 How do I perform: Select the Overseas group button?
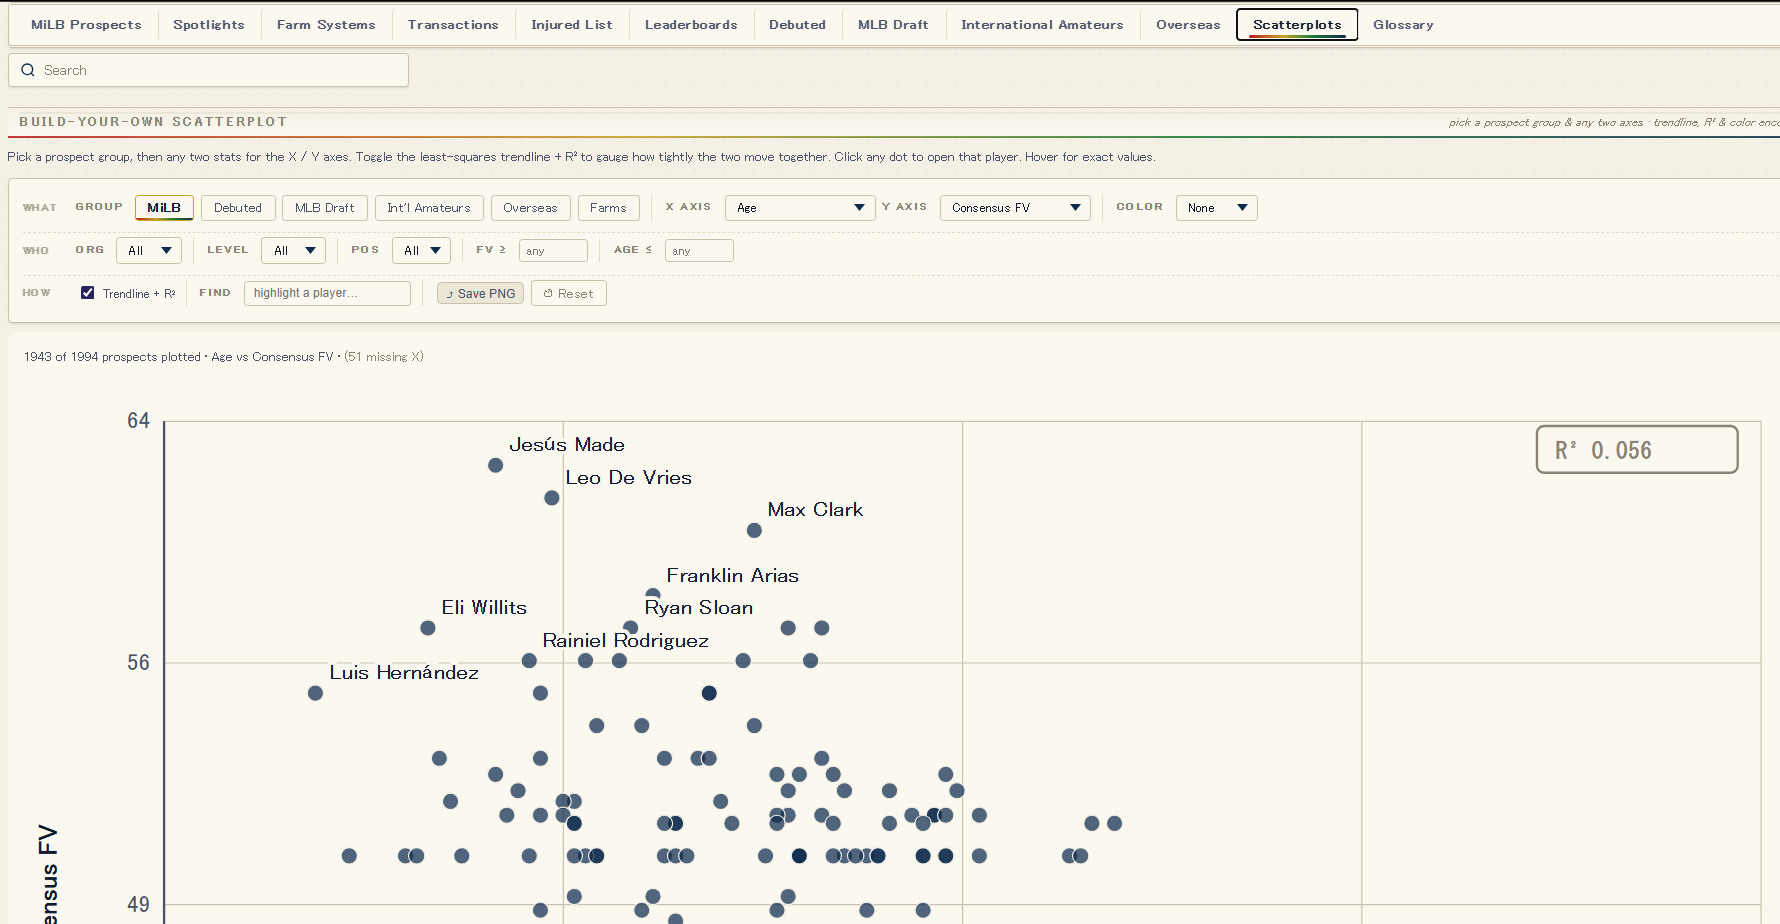[530, 208]
